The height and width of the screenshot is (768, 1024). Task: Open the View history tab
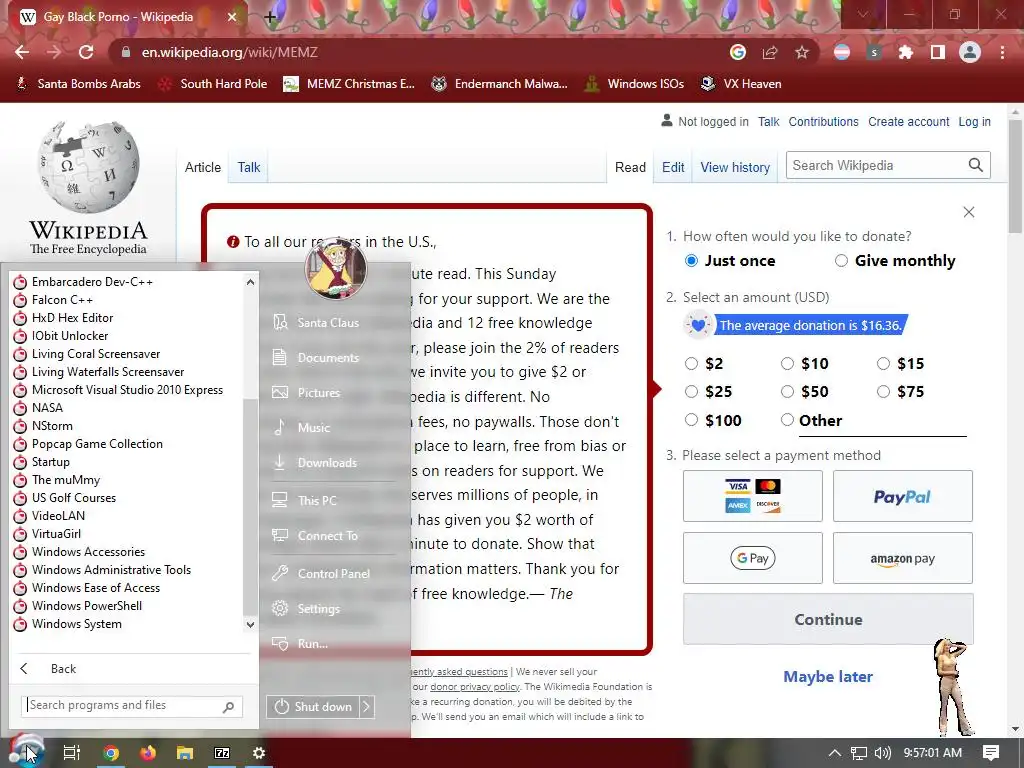click(x=735, y=167)
